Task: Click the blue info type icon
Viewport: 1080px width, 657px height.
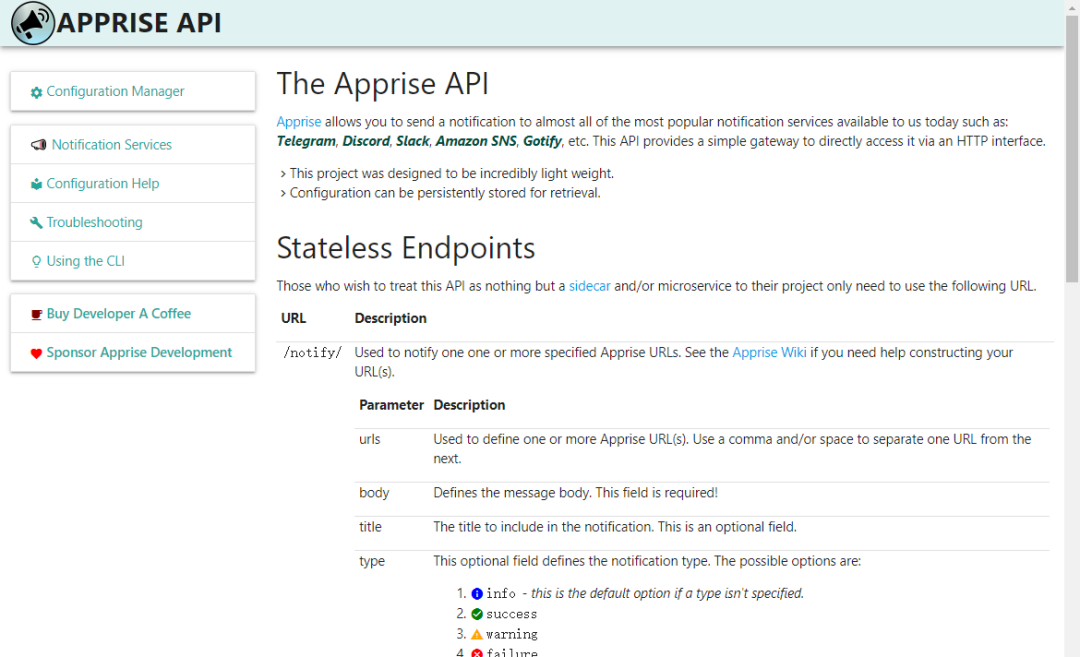Action: (477, 594)
